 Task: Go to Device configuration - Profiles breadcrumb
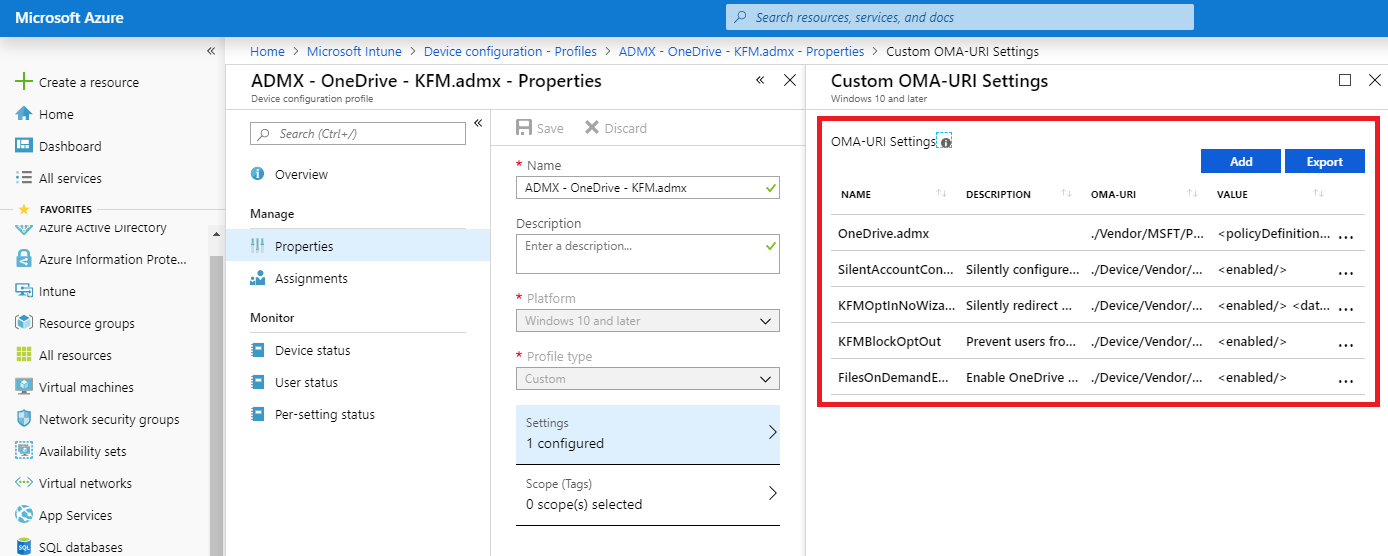click(510, 51)
